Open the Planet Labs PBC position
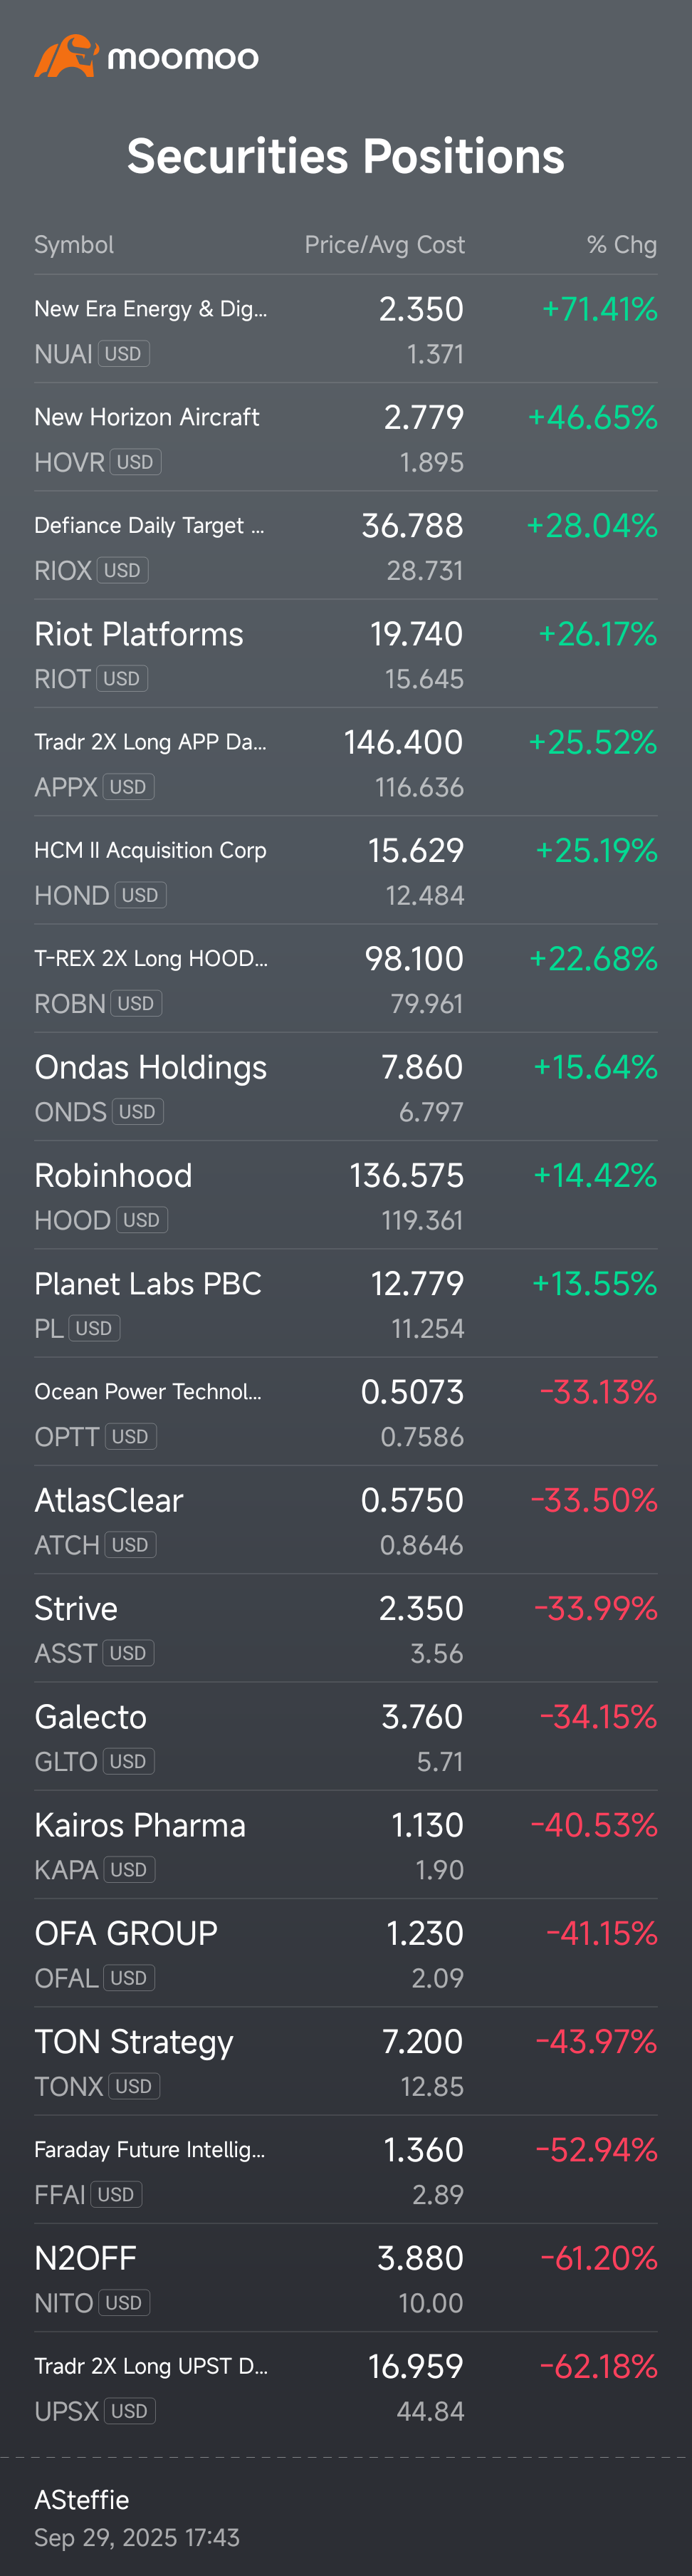Viewport: 692px width, 2576px height. [x=148, y=1283]
